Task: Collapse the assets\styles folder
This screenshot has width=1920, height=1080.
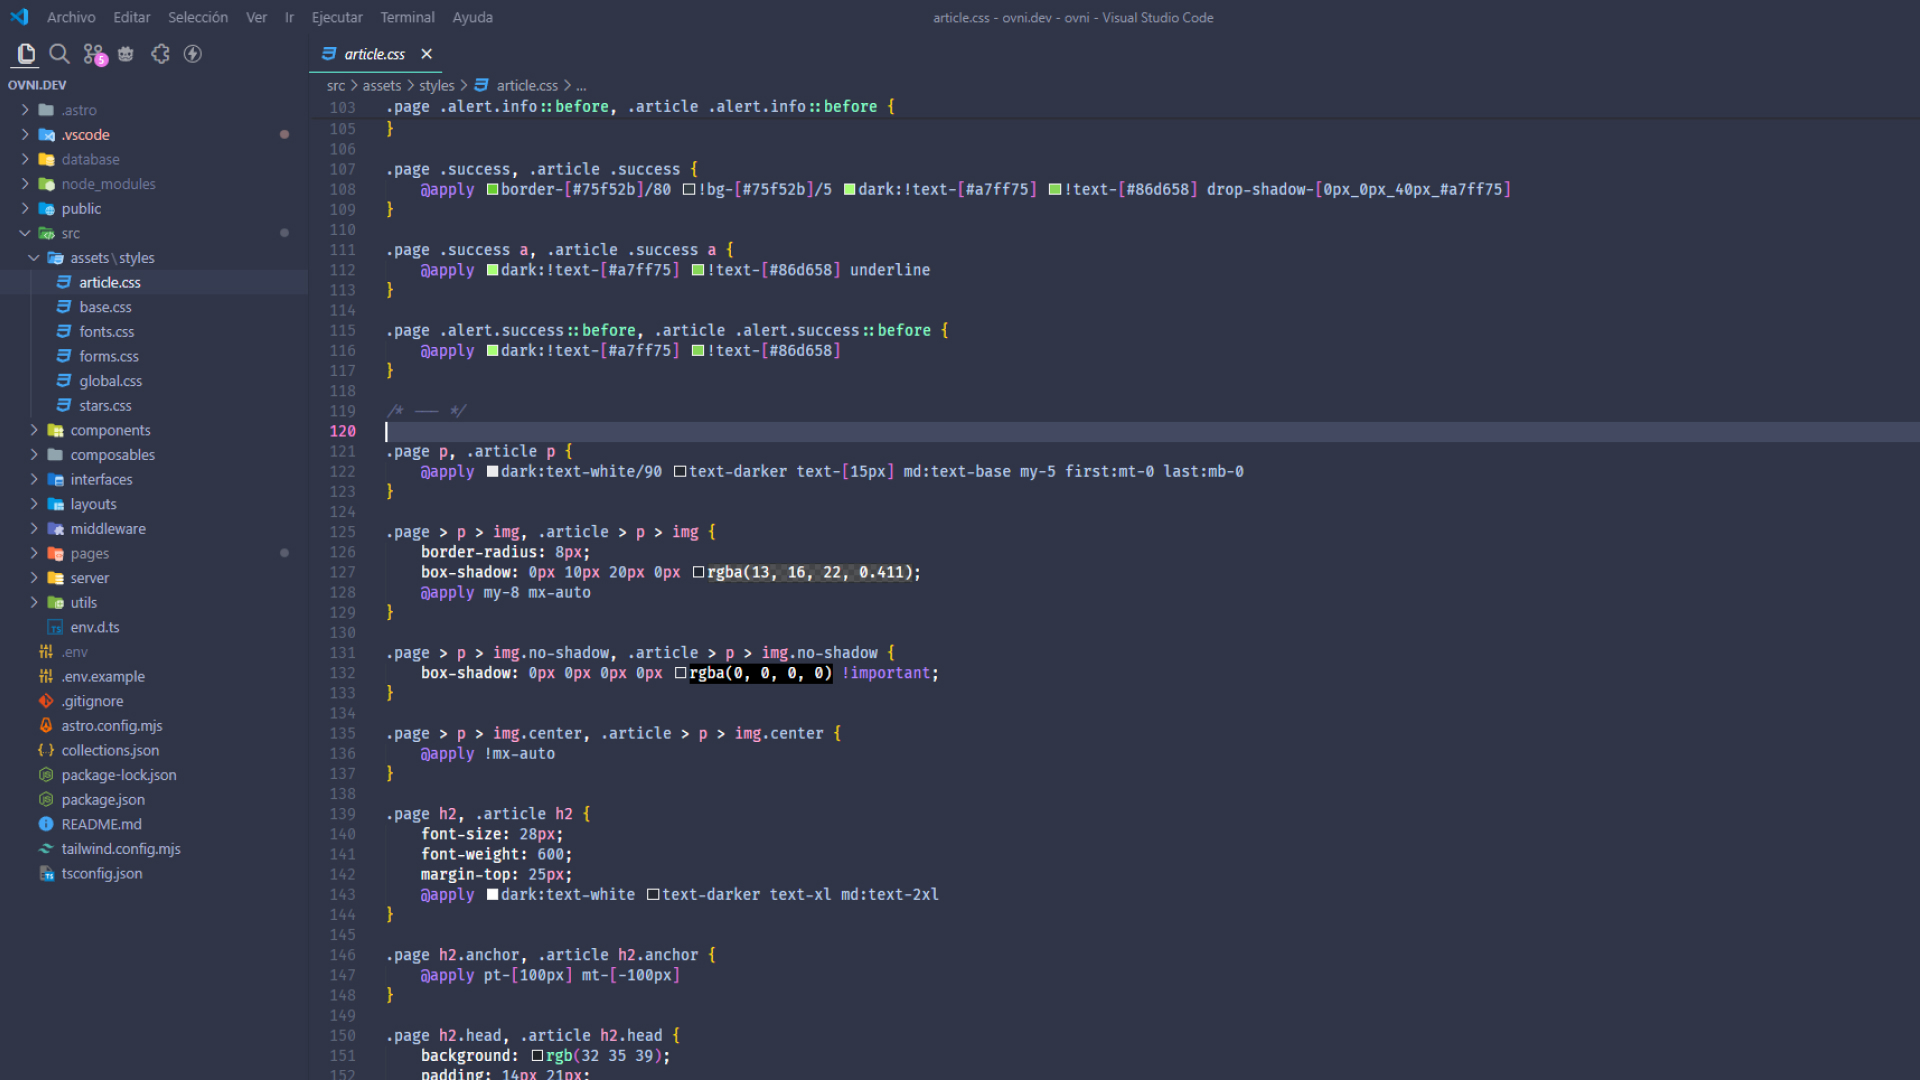Action: pos(34,258)
